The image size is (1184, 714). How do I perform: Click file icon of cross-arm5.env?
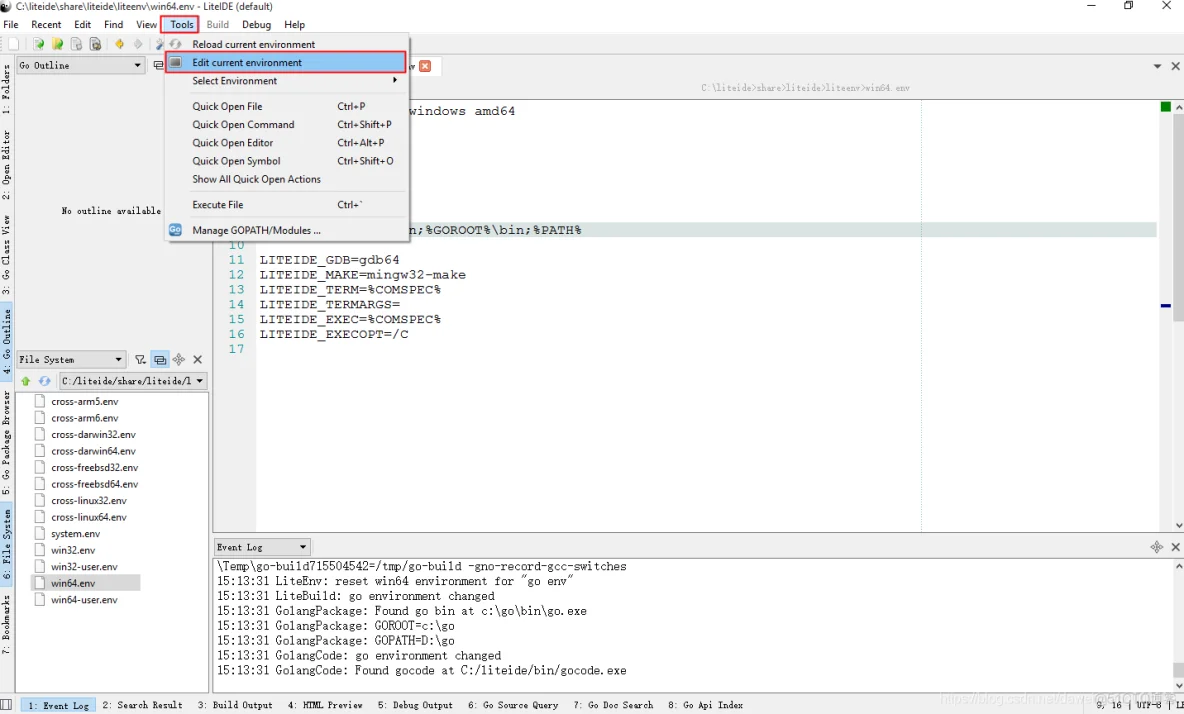coord(40,402)
